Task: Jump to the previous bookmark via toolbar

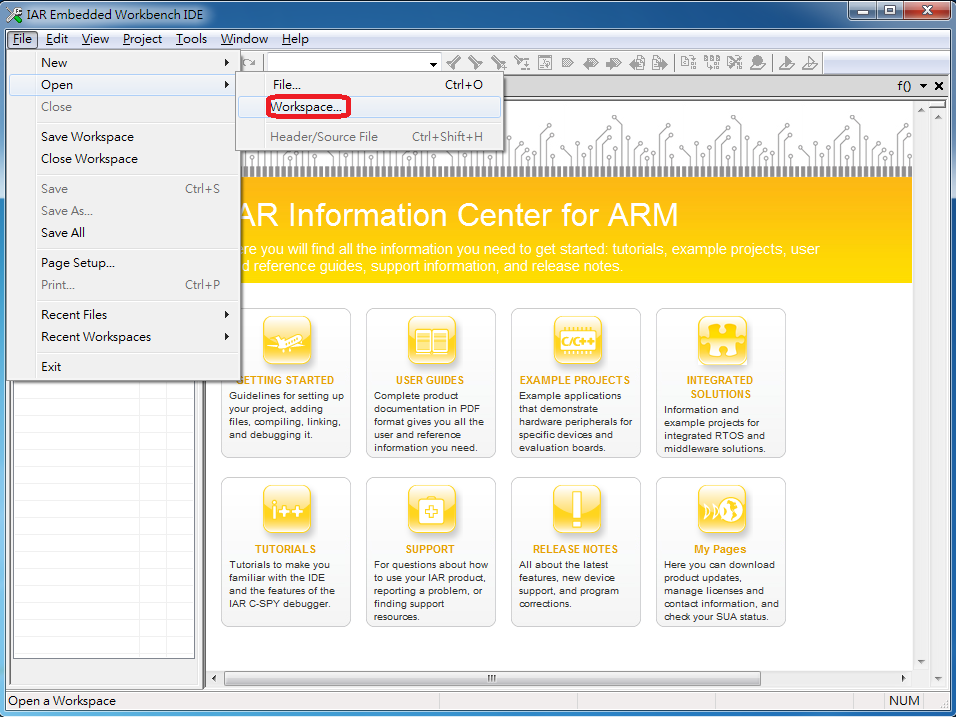Action: coord(590,62)
